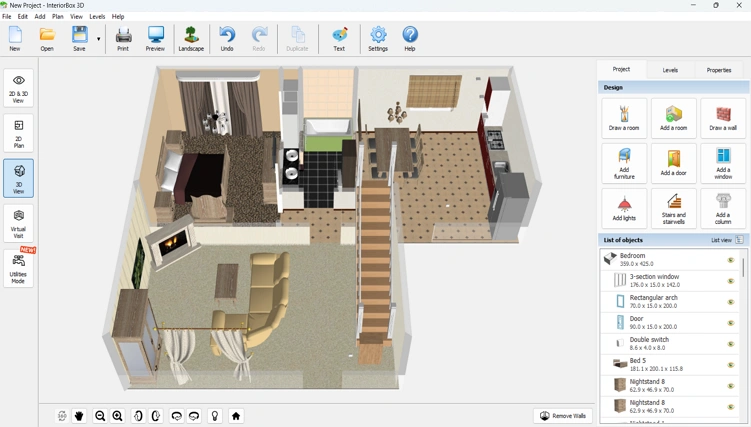Image resolution: width=751 pixels, height=427 pixels.
Task: Click the Remove Walls button
Action: click(563, 416)
